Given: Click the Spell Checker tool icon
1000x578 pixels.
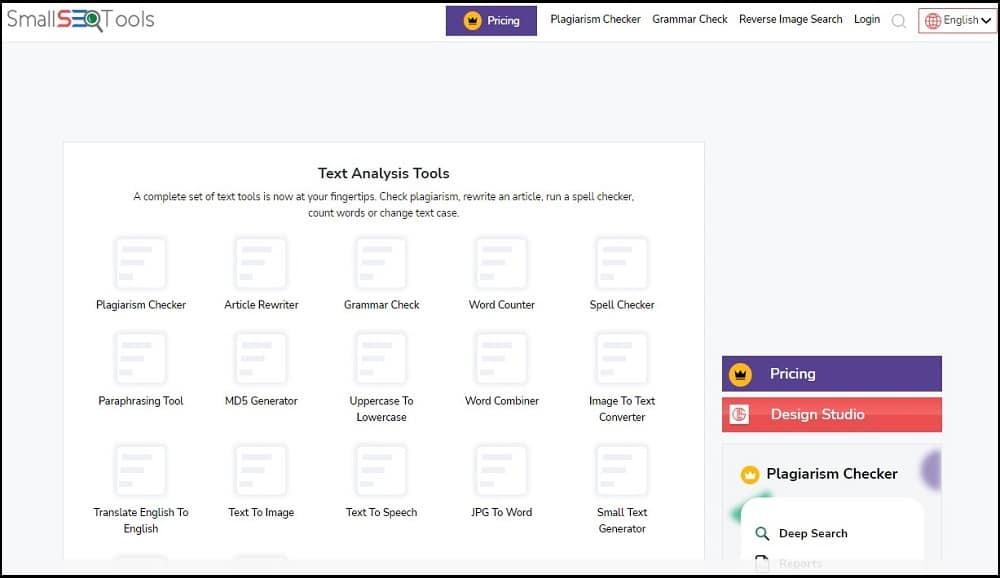Looking at the screenshot, I should (622, 263).
